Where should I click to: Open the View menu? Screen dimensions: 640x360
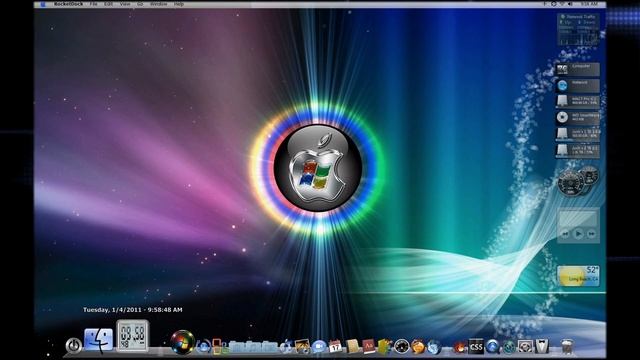(125, 4)
